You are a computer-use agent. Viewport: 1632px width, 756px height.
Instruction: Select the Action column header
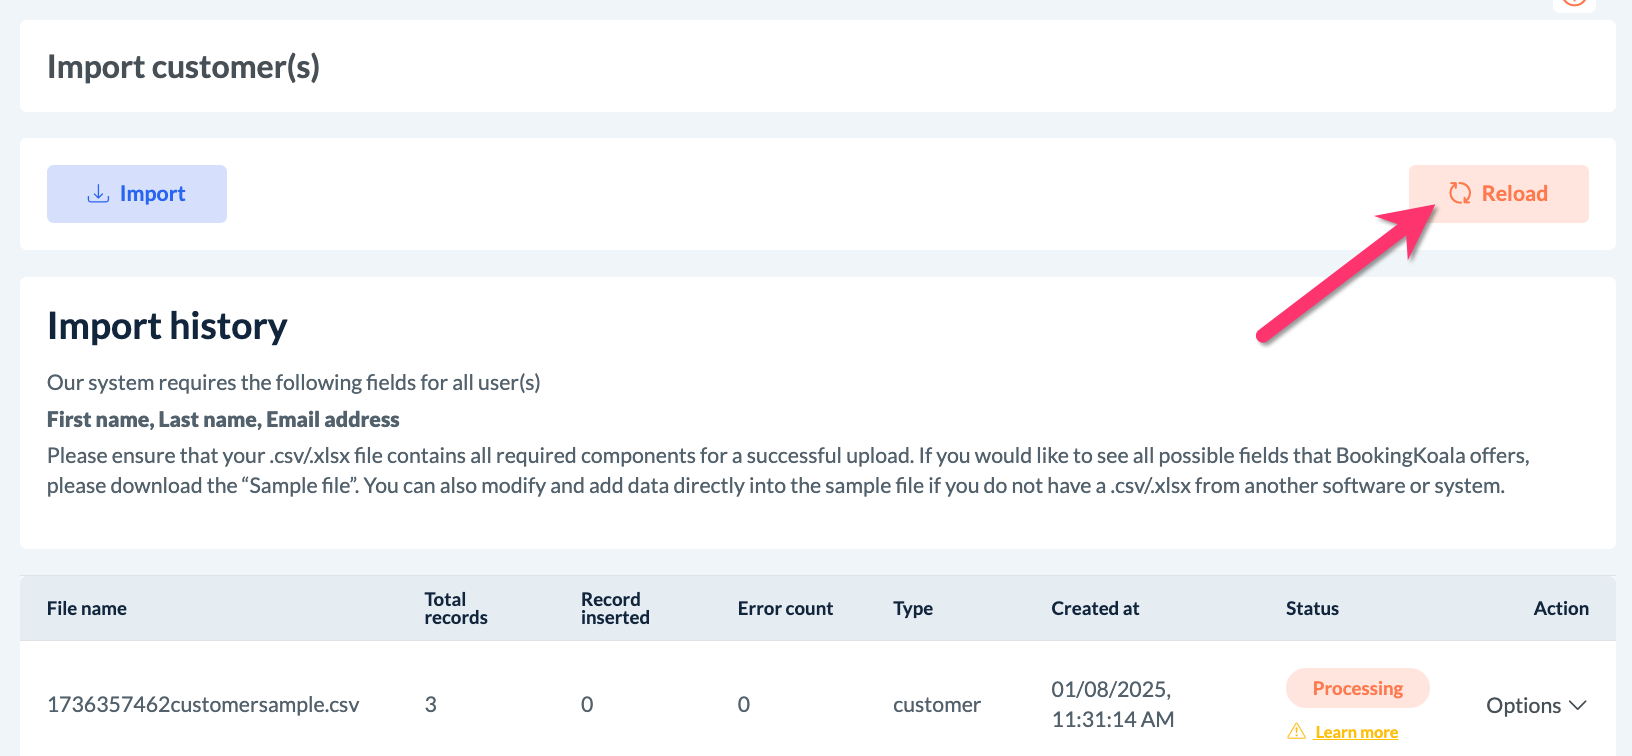(x=1560, y=608)
